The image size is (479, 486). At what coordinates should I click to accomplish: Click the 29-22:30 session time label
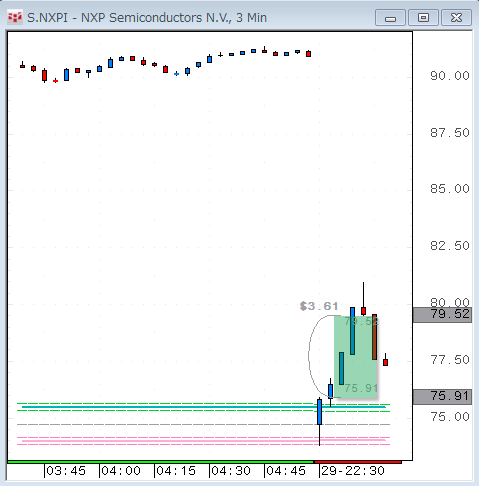(353, 471)
